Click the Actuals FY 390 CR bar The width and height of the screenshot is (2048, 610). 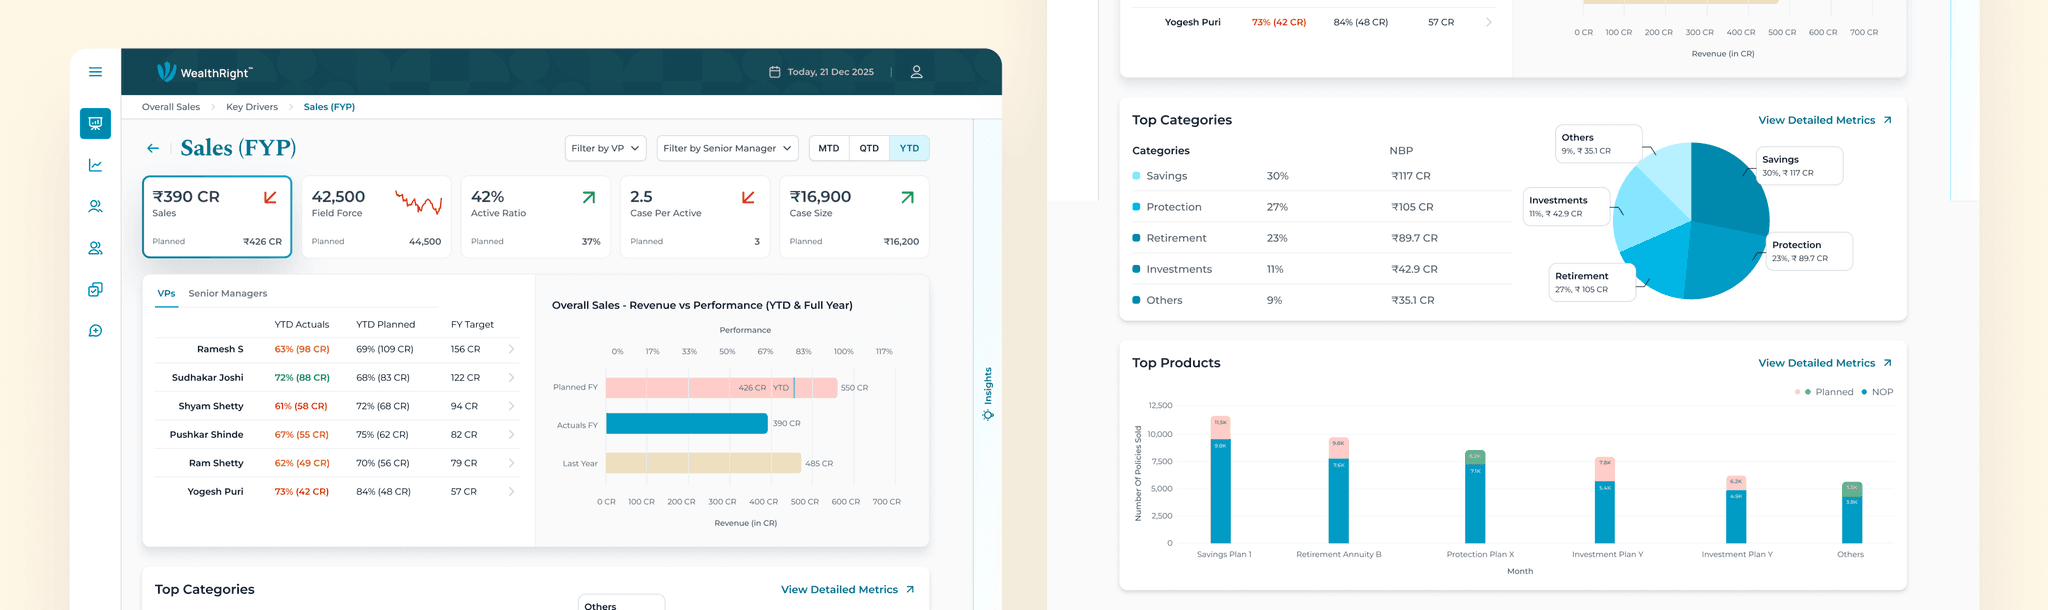[x=687, y=424]
